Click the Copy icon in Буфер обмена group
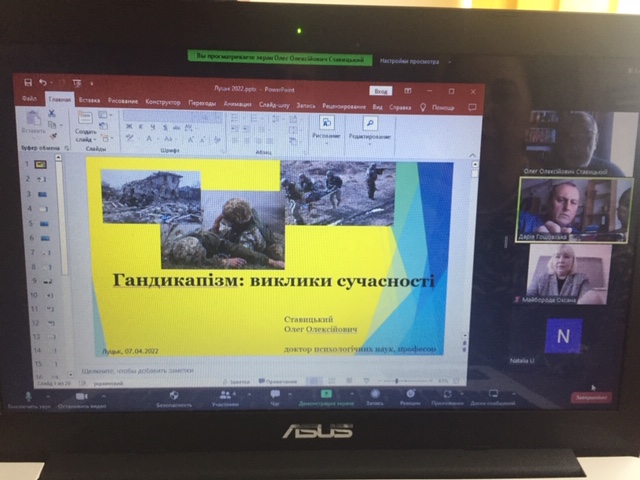Screen dimensions: 640x480 52,124
